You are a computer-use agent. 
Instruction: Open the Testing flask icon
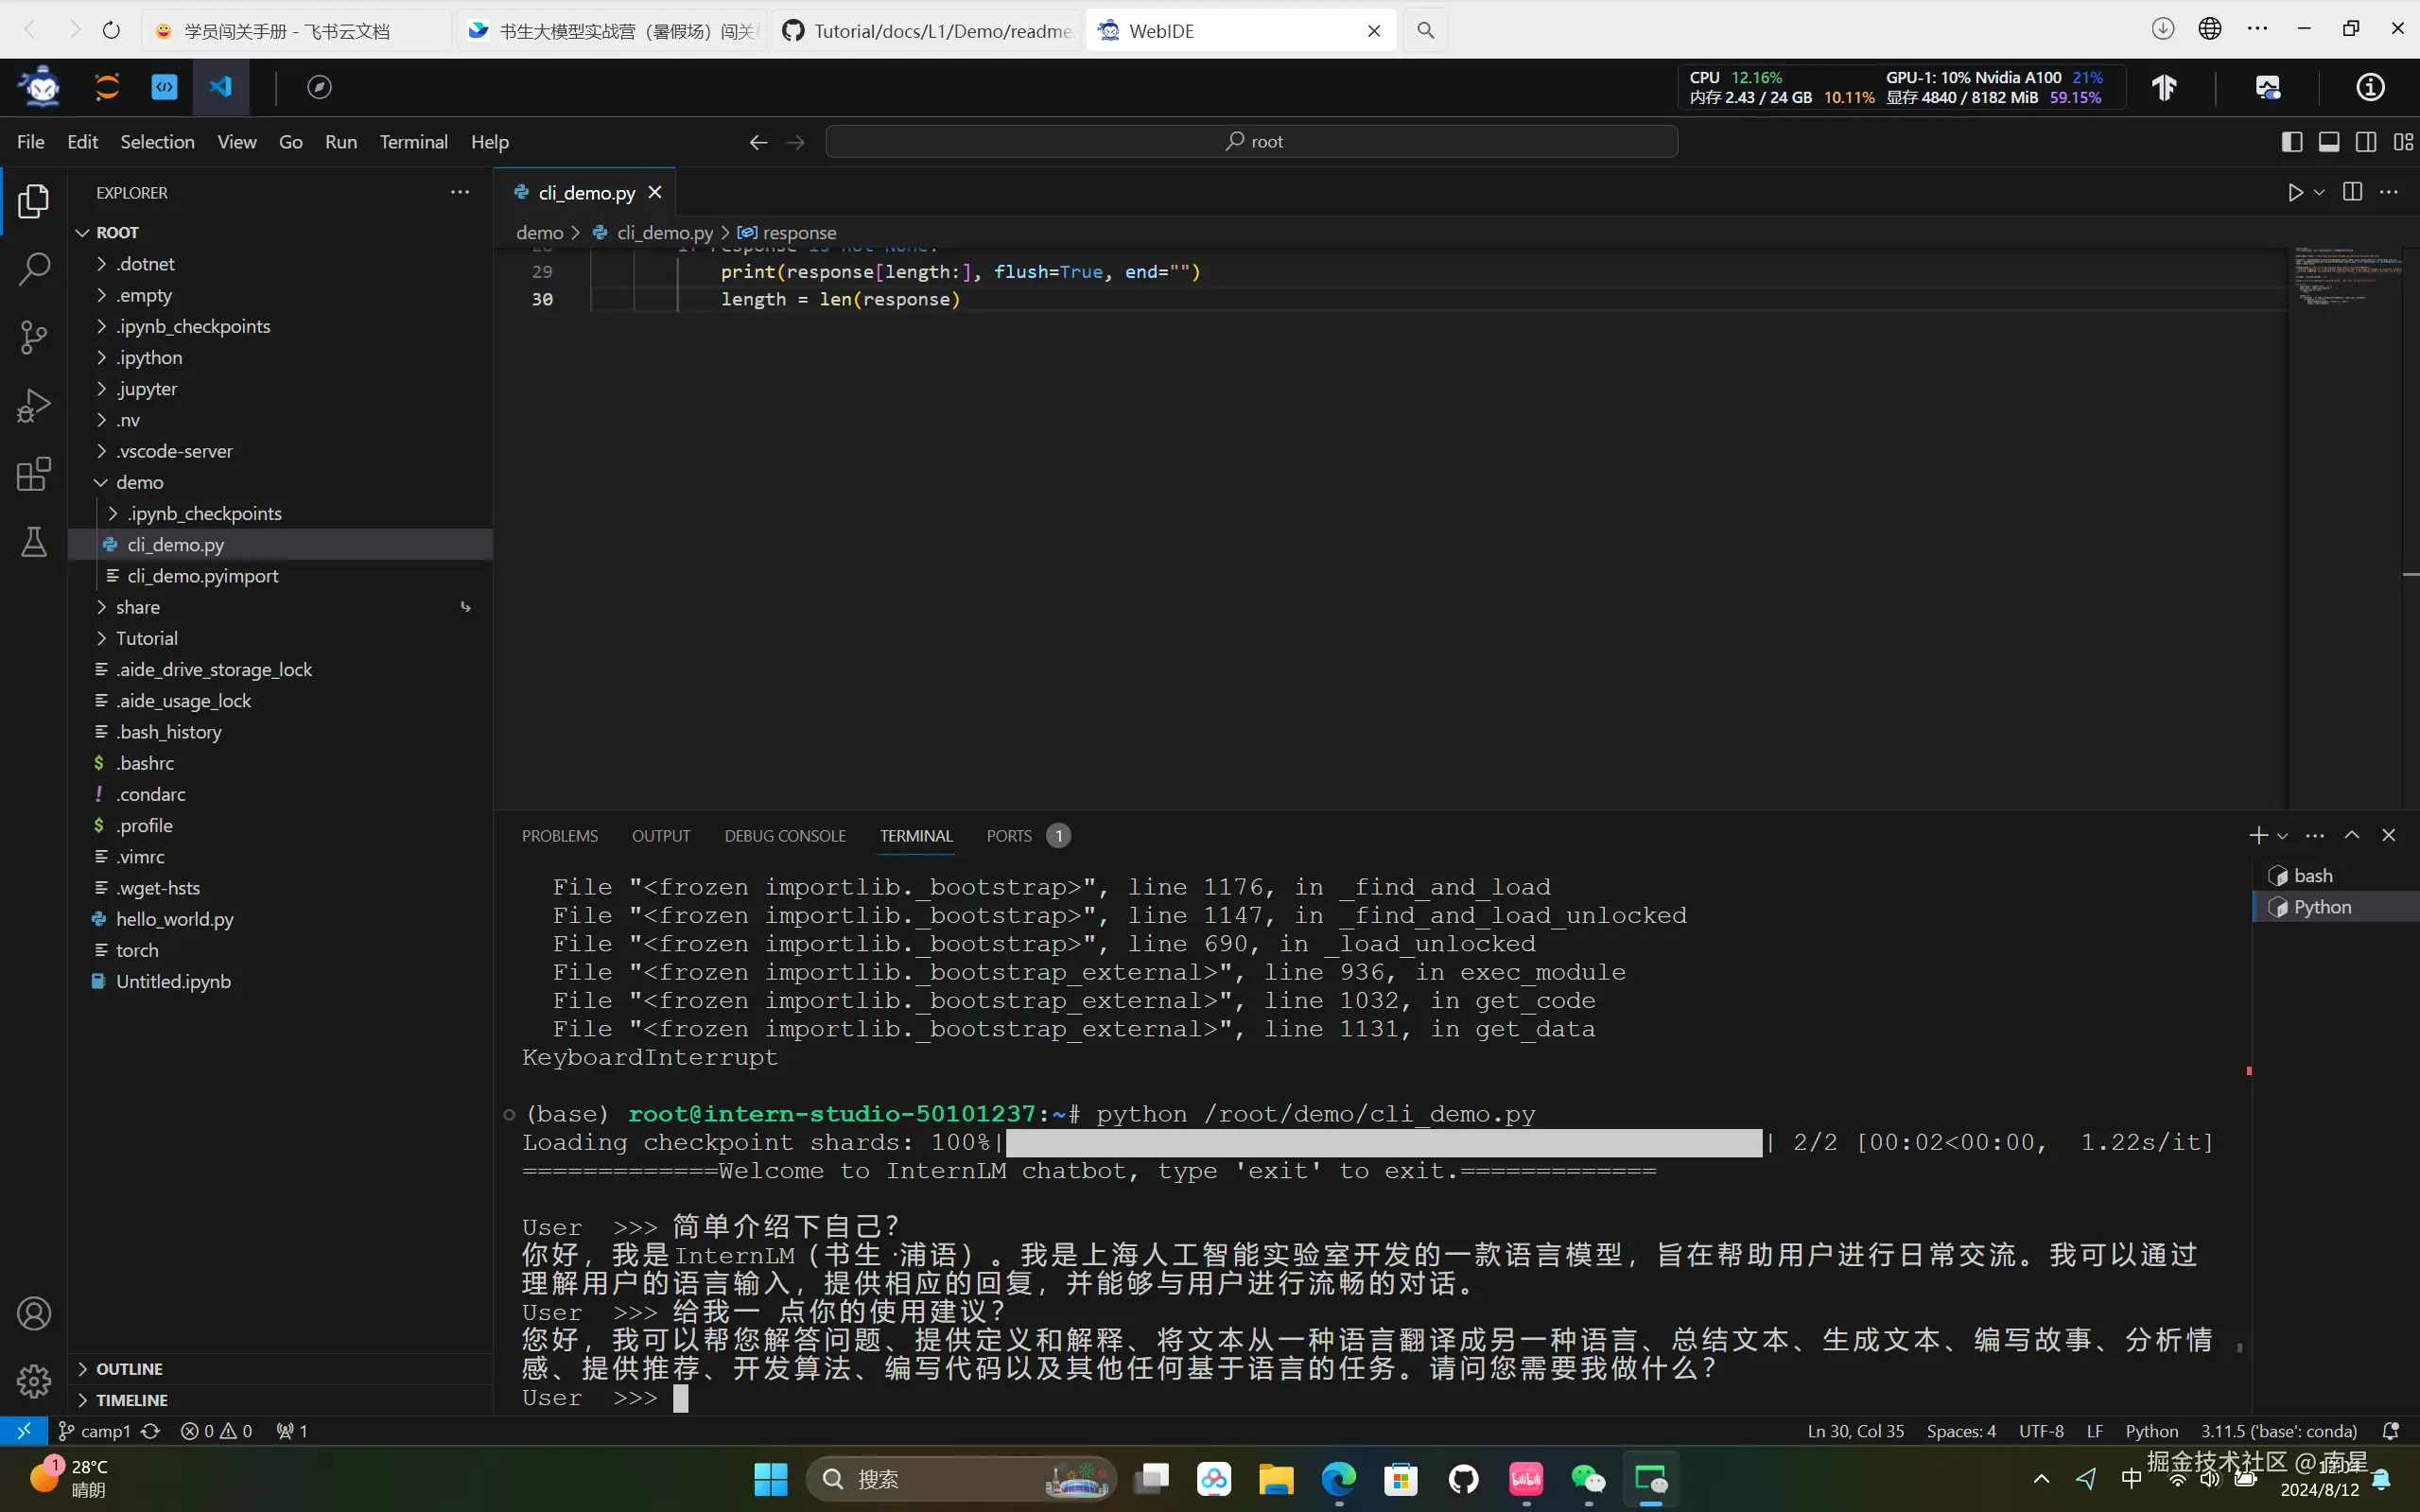34,542
